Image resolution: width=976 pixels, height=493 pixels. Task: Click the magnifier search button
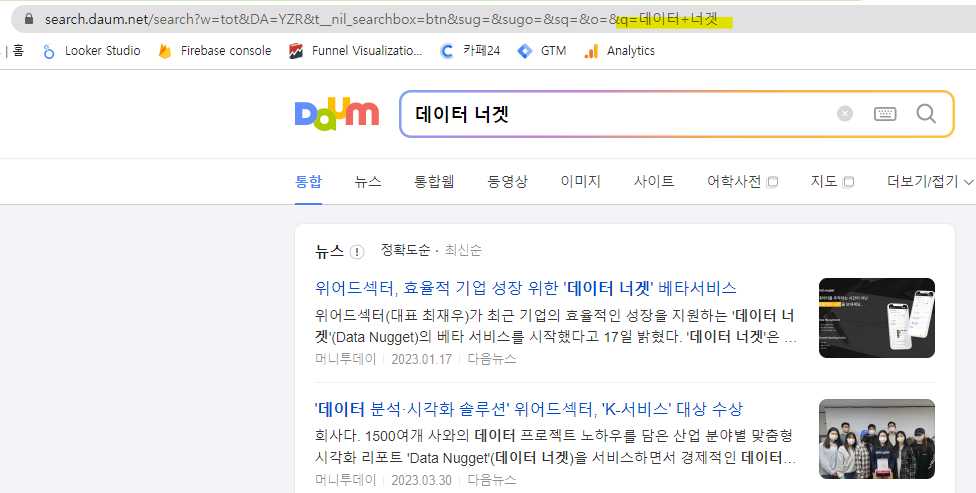pyautogui.click(x=926, y=113)
